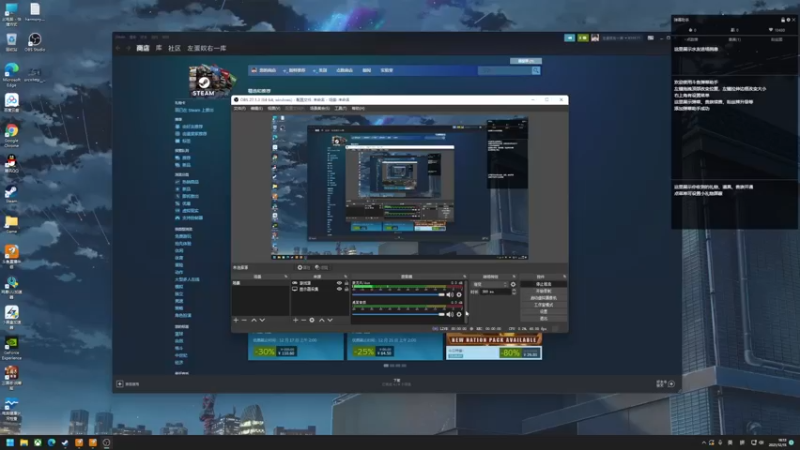Adjust desktop audio volume slider

pyautogui.click(x=398, y=294)
